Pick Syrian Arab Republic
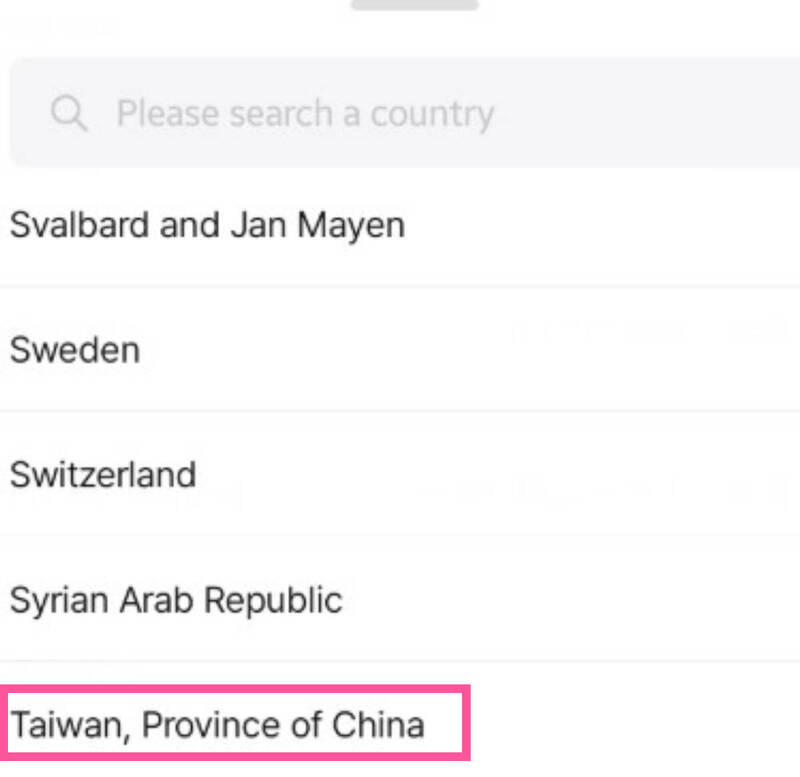800x777 pixels. (x=400, y=599)
